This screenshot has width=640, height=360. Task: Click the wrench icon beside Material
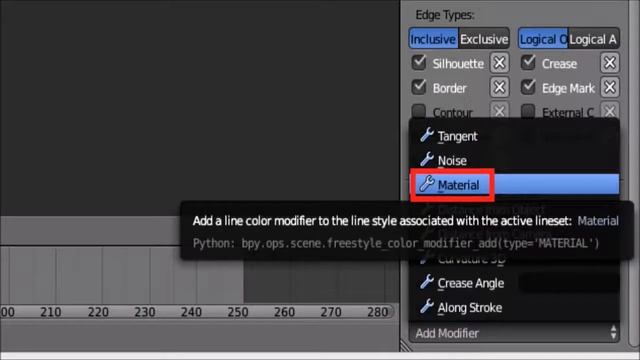coord(427,184)
